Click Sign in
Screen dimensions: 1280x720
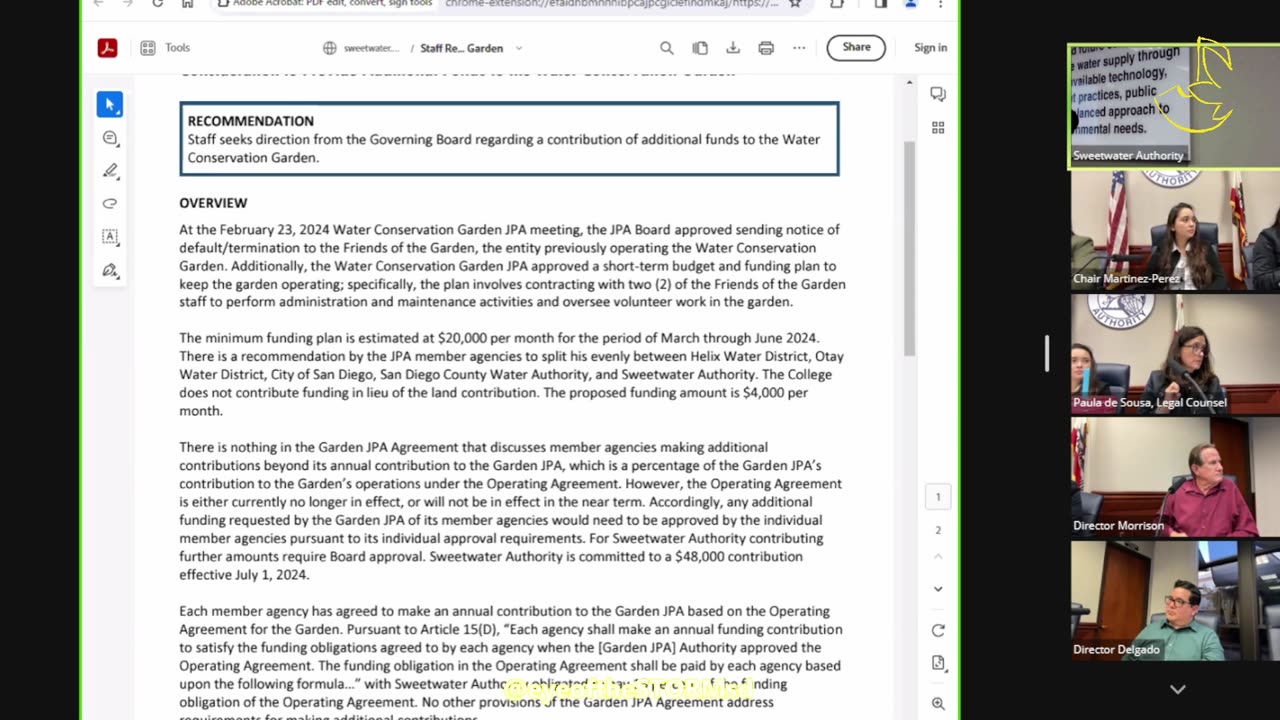[x=930, y=48]
